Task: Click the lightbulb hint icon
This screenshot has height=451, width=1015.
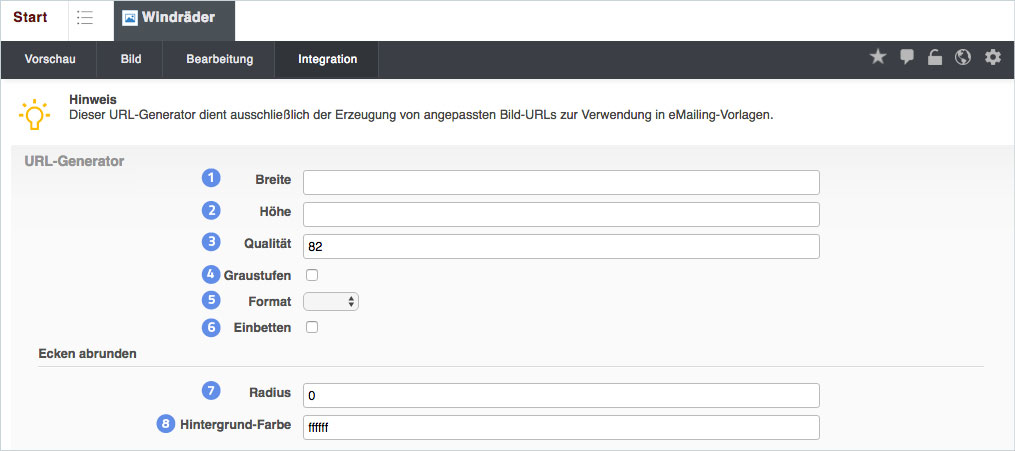Action: point(34,113)
